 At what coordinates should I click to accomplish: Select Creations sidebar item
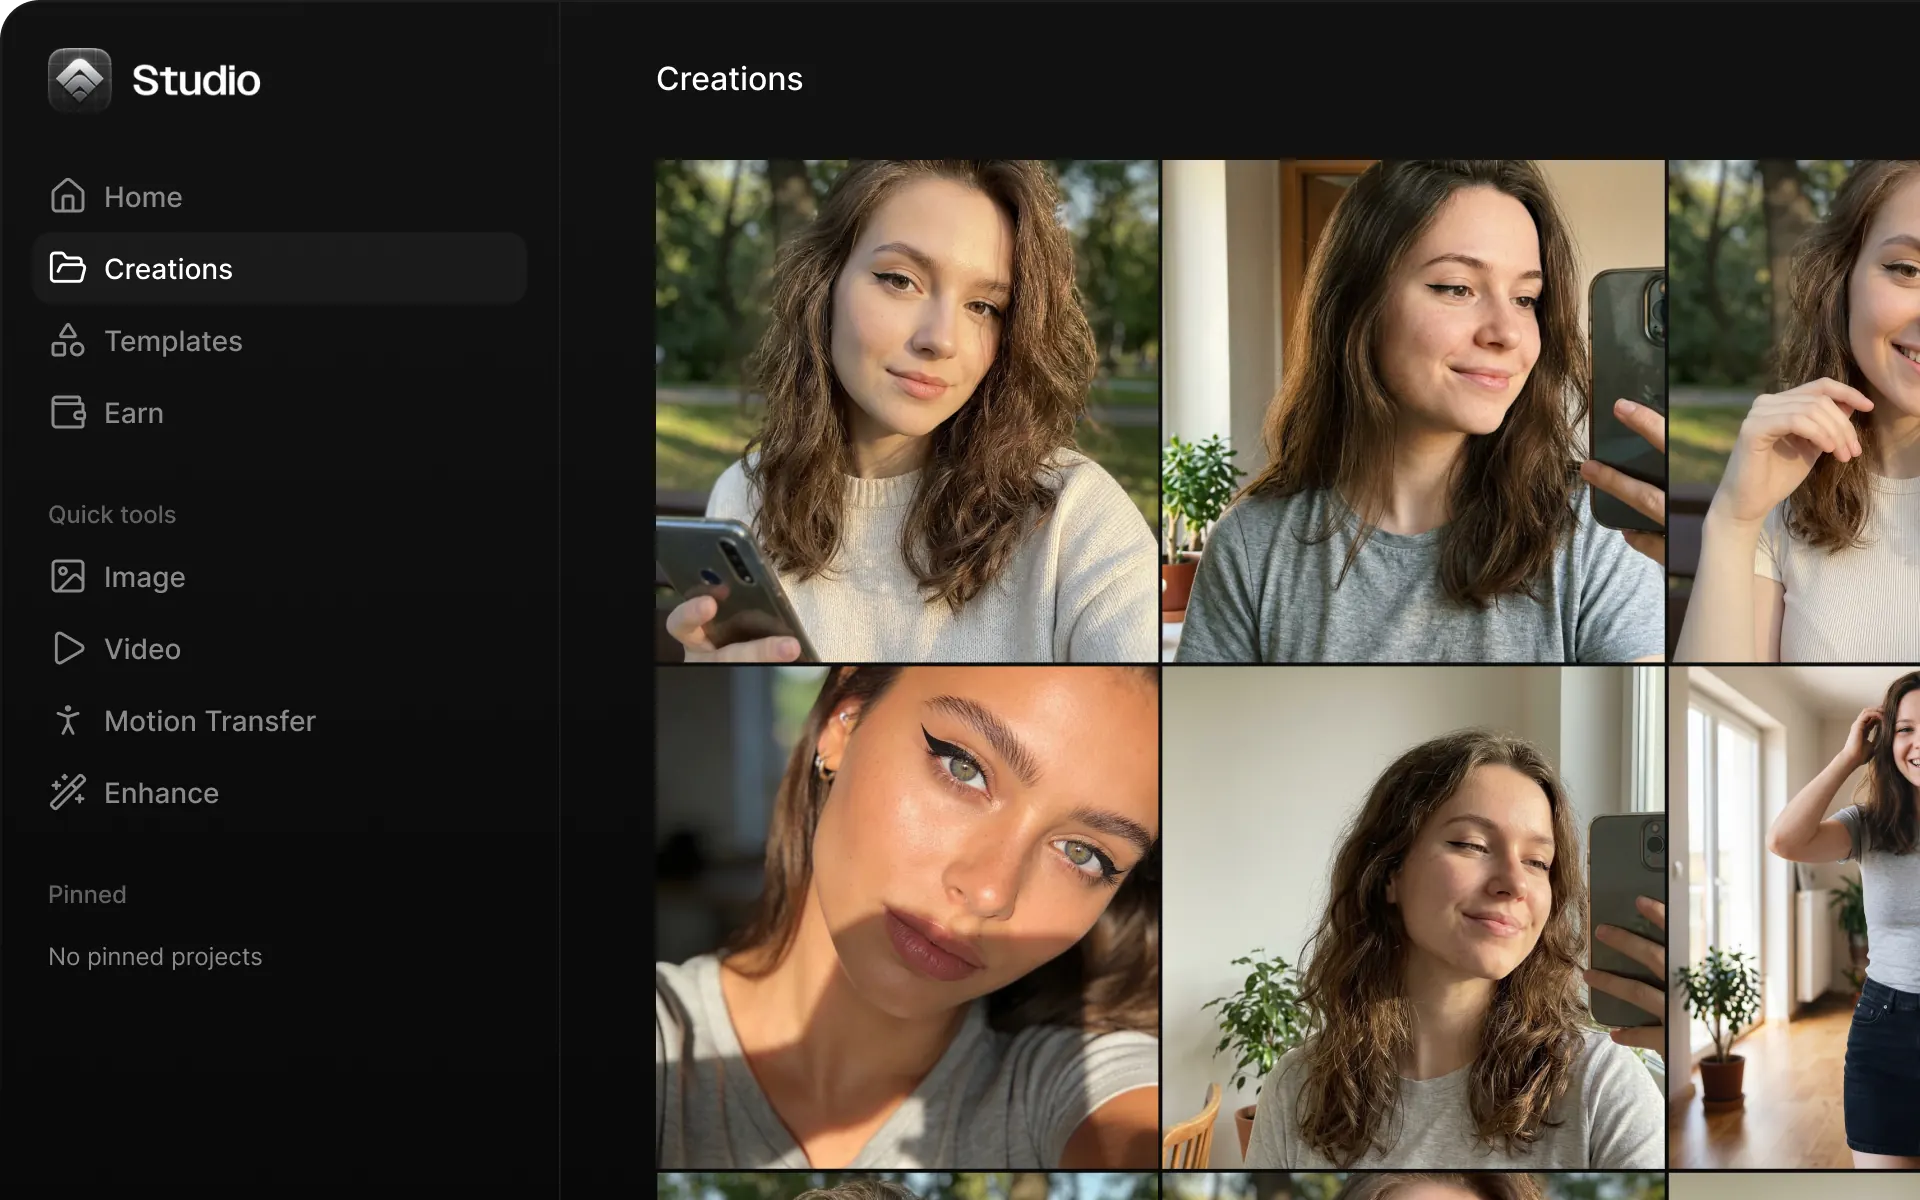[279, 269]
